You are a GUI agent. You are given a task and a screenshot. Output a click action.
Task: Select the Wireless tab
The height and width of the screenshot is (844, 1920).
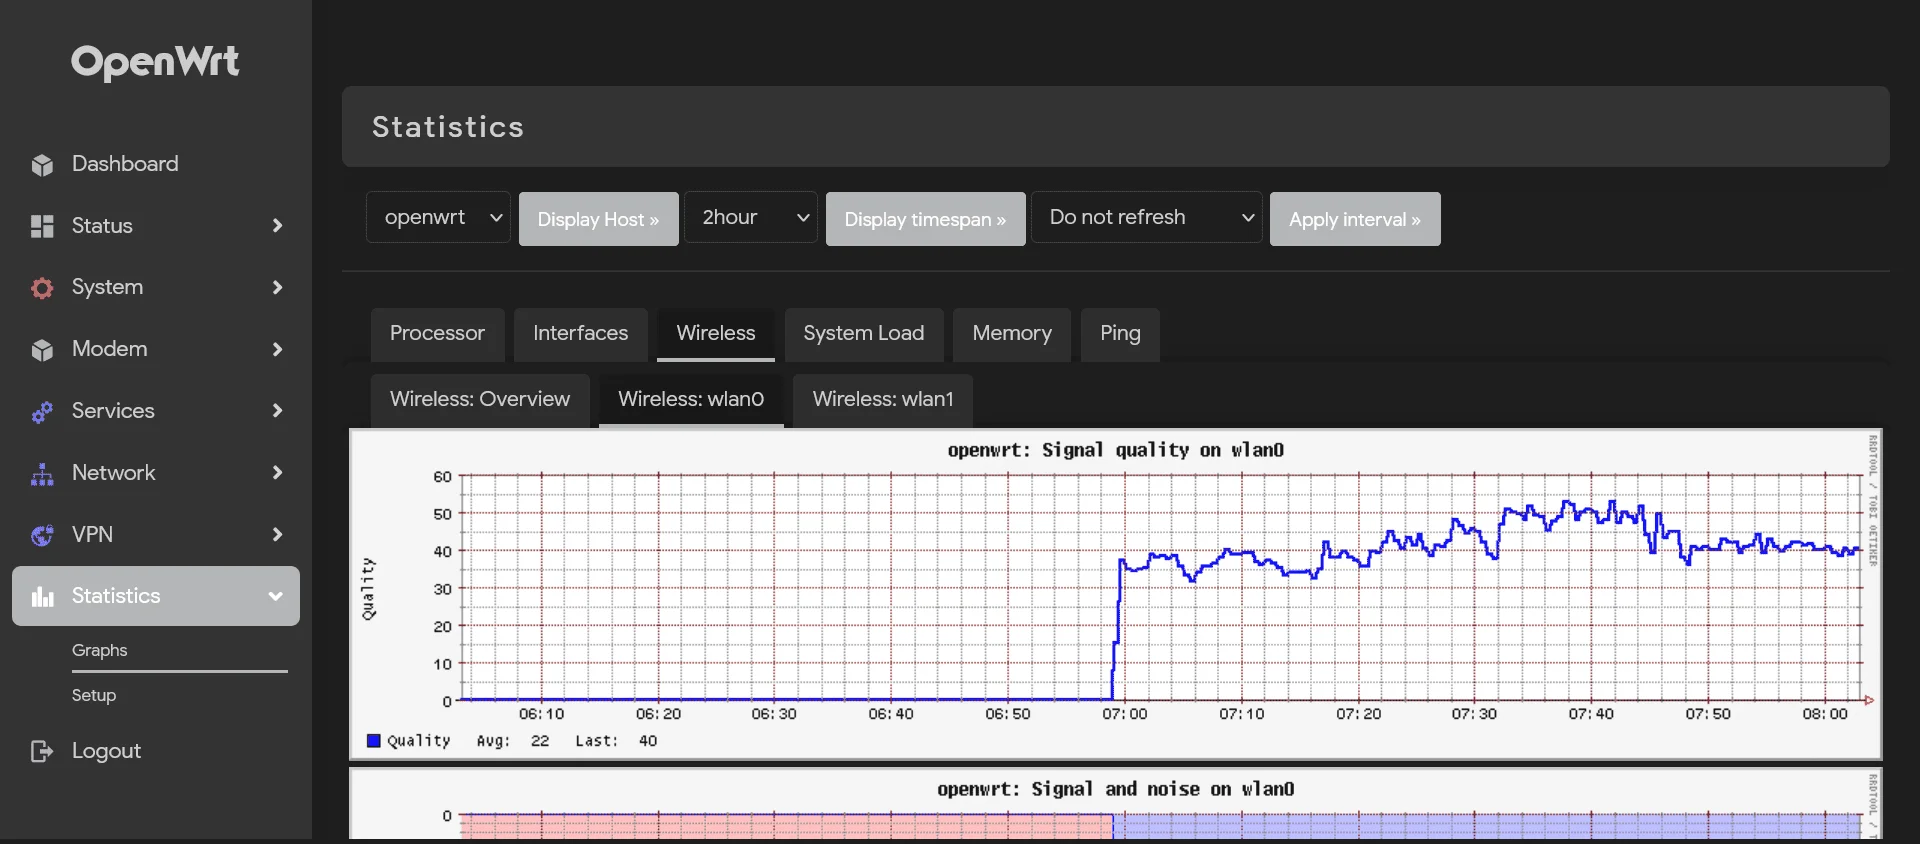716,334
